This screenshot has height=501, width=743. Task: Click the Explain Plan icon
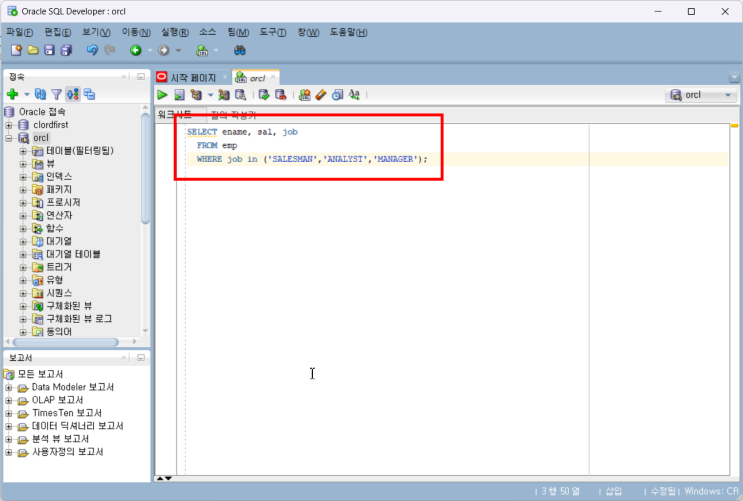pyautogui.click(x=196, y=95)
